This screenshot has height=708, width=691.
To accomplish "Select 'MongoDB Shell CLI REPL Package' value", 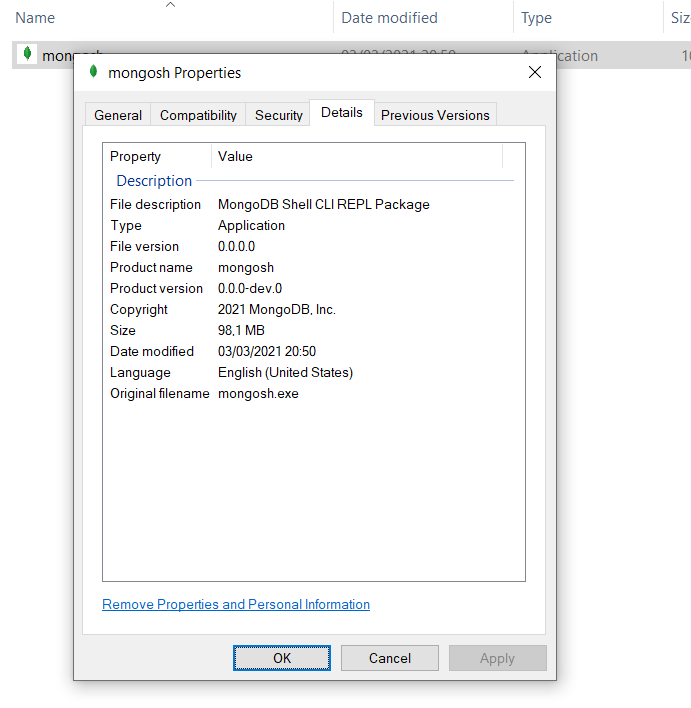I will pos(323,205).
